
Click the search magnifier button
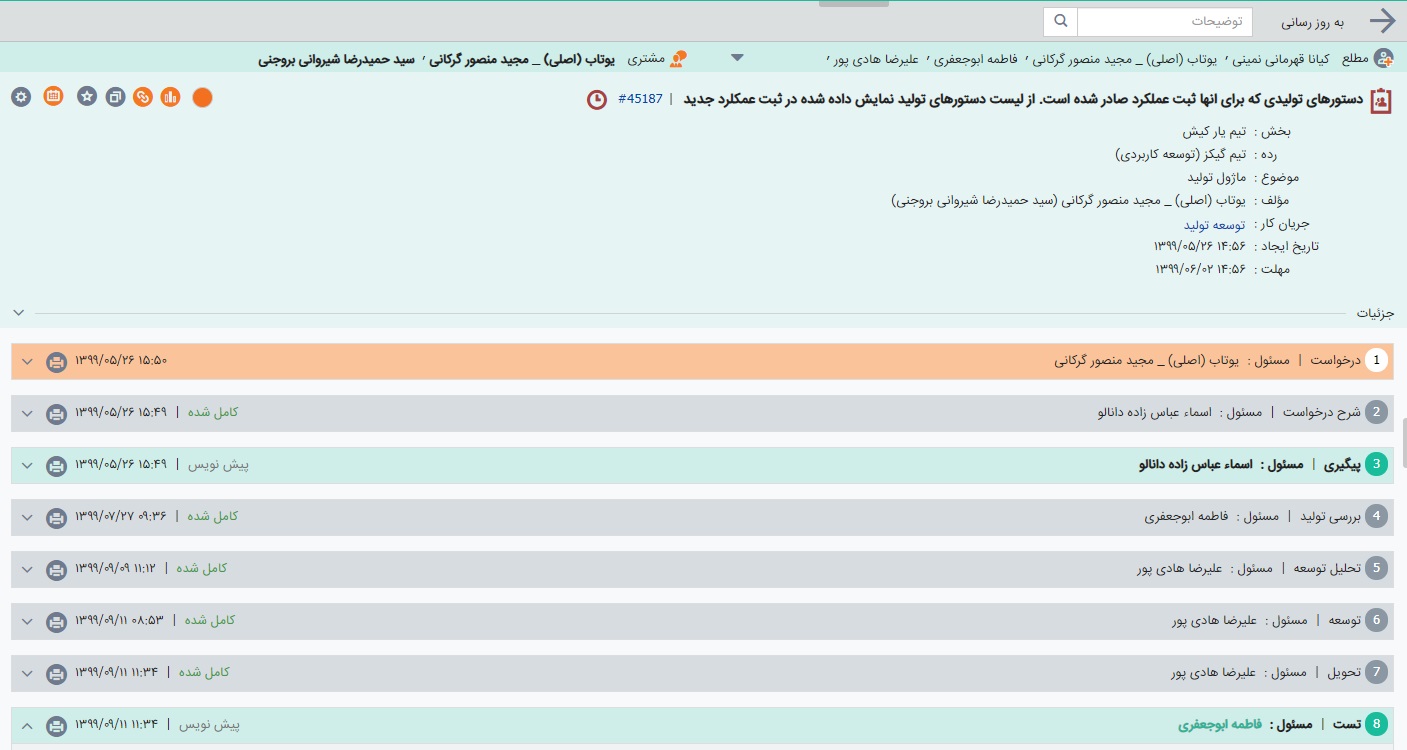pos(1060,21)
